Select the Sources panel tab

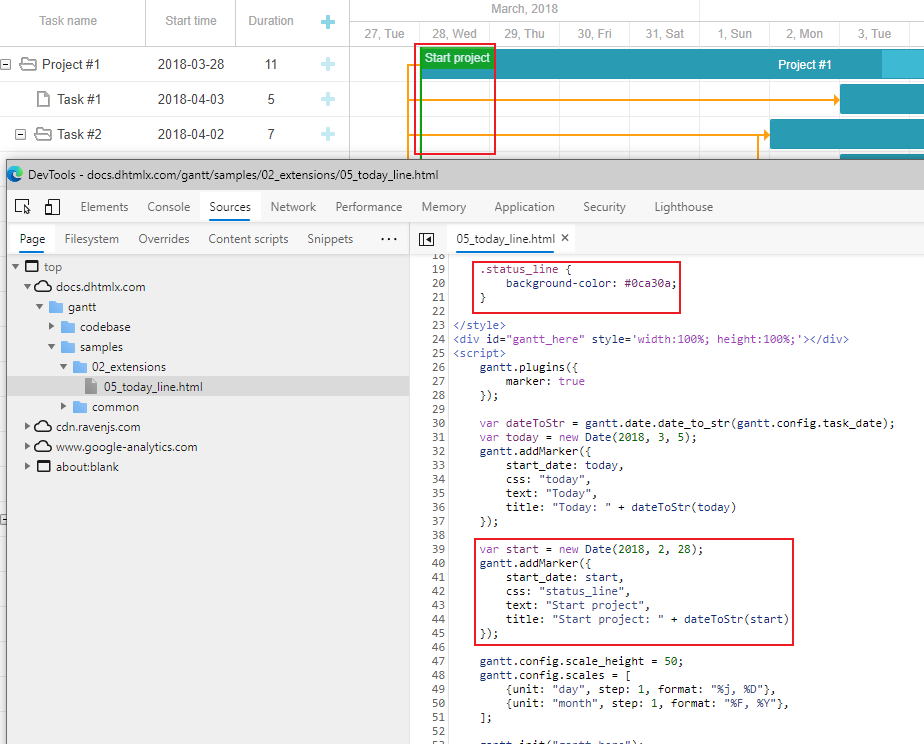click(230, 207)
